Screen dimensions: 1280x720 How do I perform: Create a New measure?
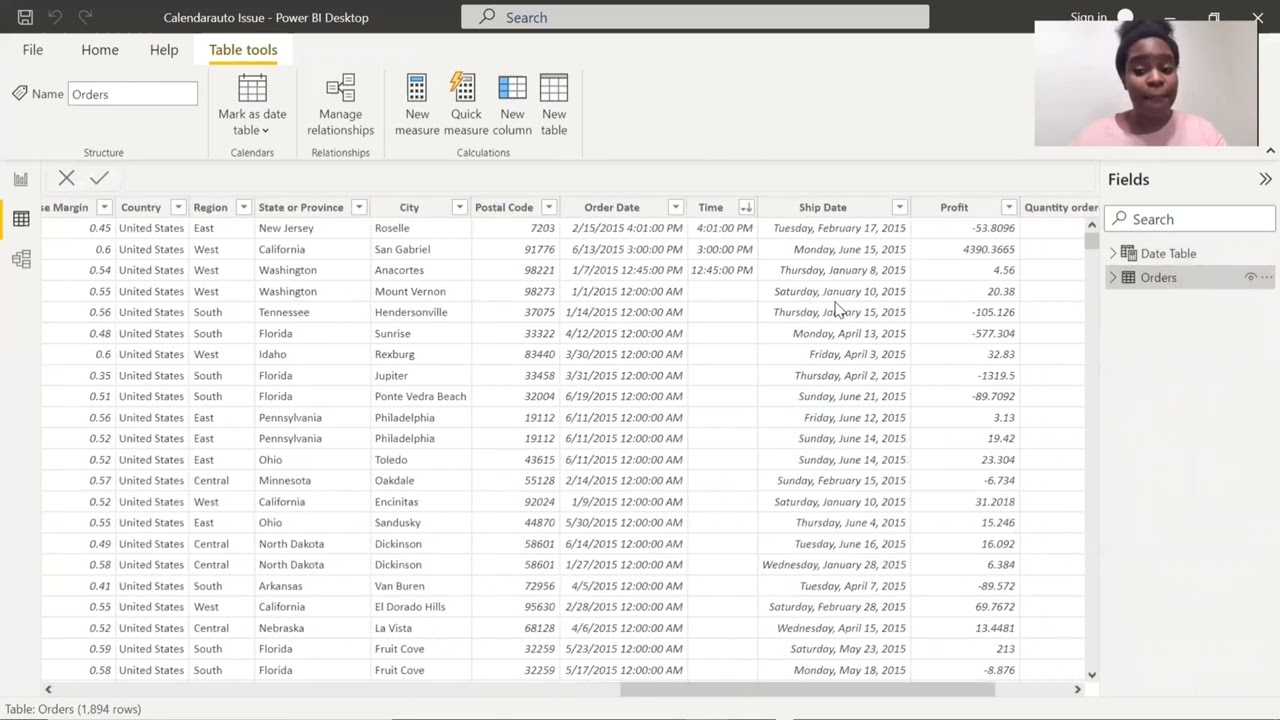tap(417, 105)
